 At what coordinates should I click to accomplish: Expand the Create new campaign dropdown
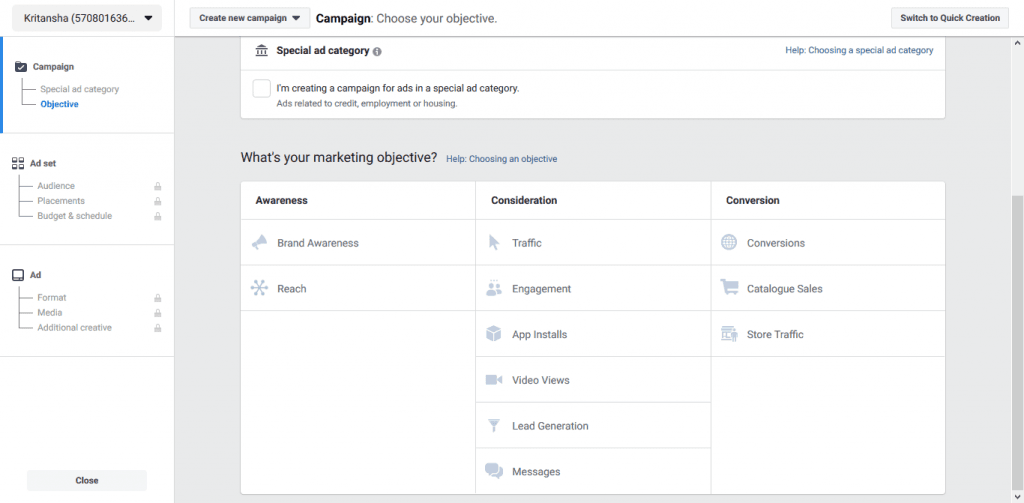(250, 18)
